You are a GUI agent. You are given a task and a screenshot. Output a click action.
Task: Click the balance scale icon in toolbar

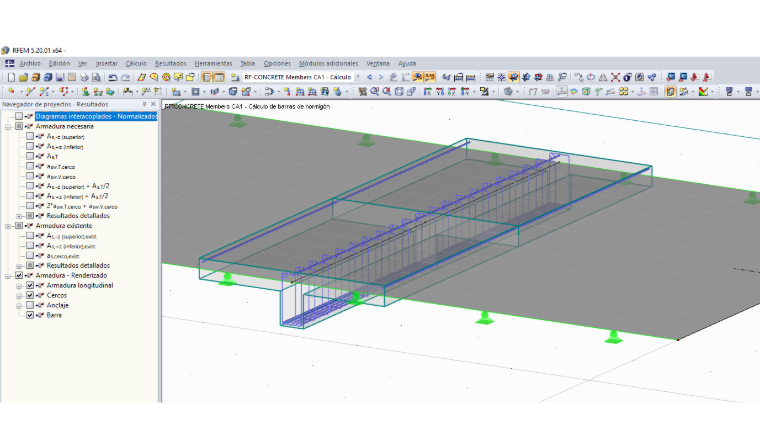pos(602,77)
